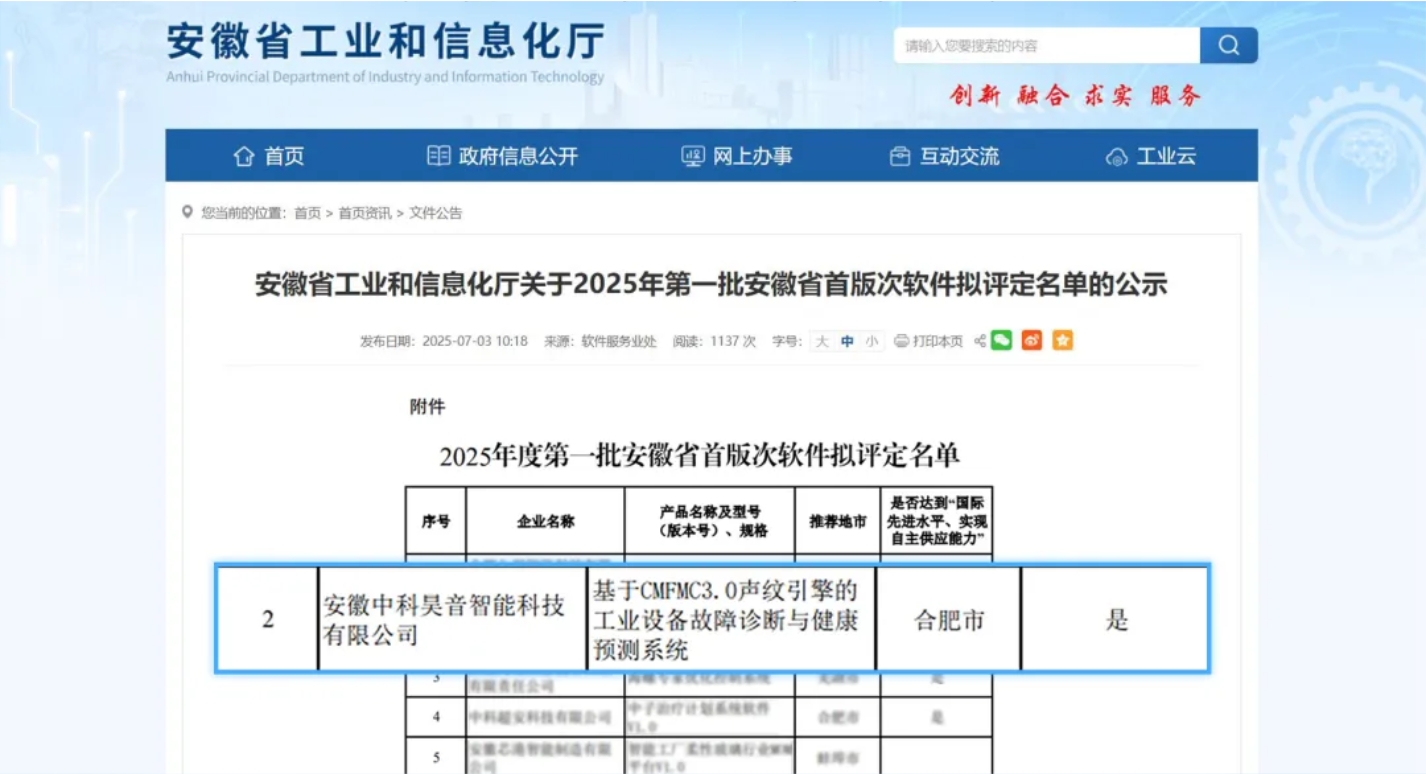Click the 首页资讯 breadcrumb link
Screen dimensions: 1426x774
coord(365,213)
